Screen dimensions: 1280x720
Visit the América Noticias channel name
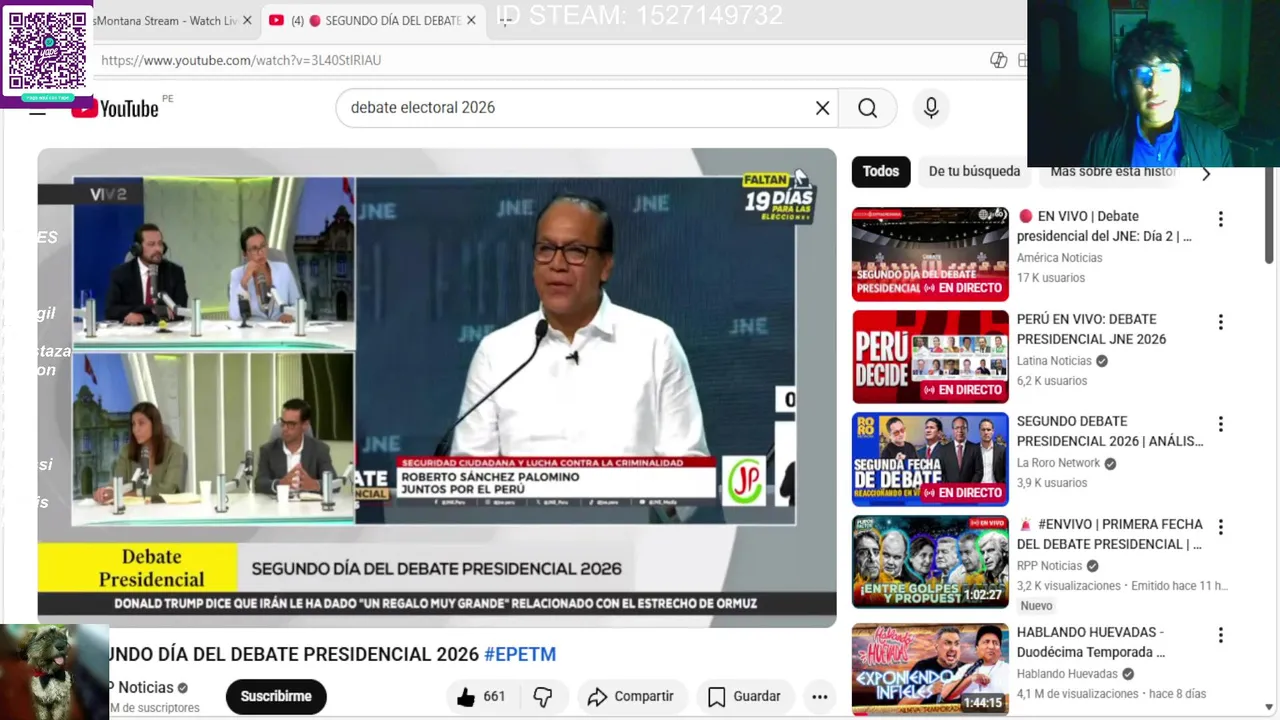[x=1059, y=258]
